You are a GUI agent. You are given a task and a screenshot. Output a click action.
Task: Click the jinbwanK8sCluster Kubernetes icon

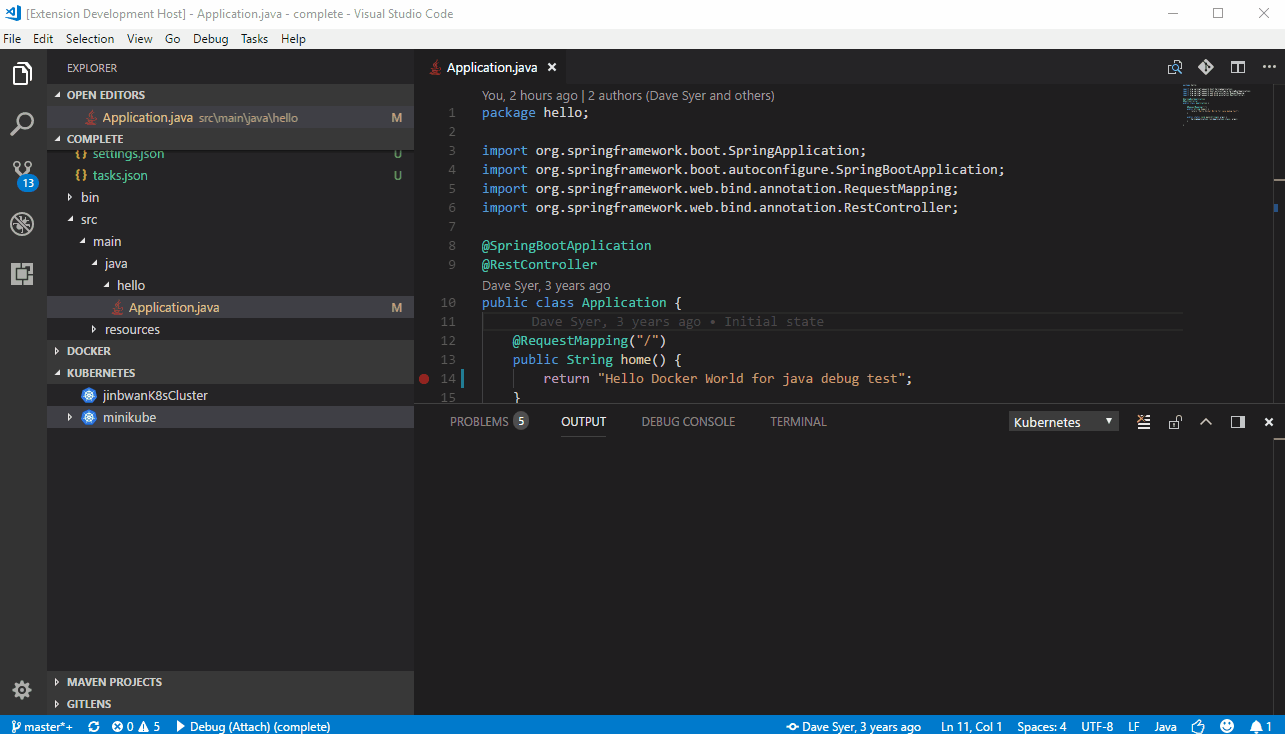pos(89,396)
